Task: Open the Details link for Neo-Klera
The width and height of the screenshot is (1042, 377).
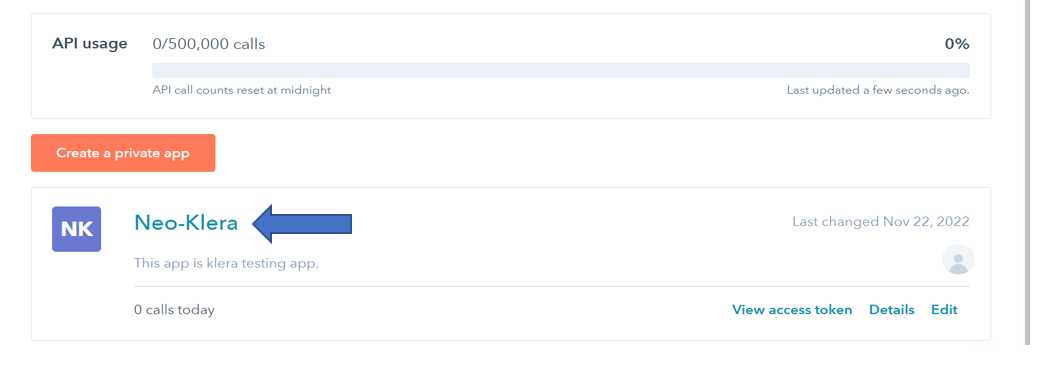Action: click(892, 310)
